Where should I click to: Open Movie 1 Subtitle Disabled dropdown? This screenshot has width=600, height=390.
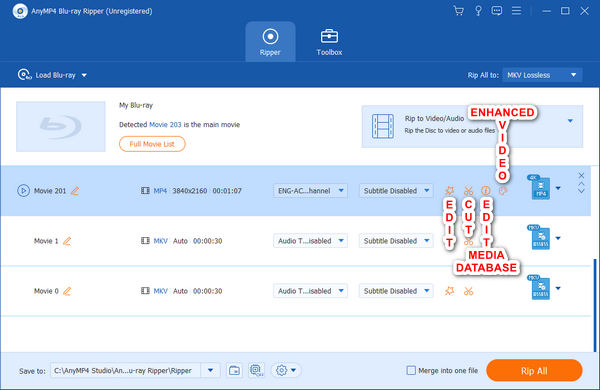pyautogui.click(x=396, y=241)
